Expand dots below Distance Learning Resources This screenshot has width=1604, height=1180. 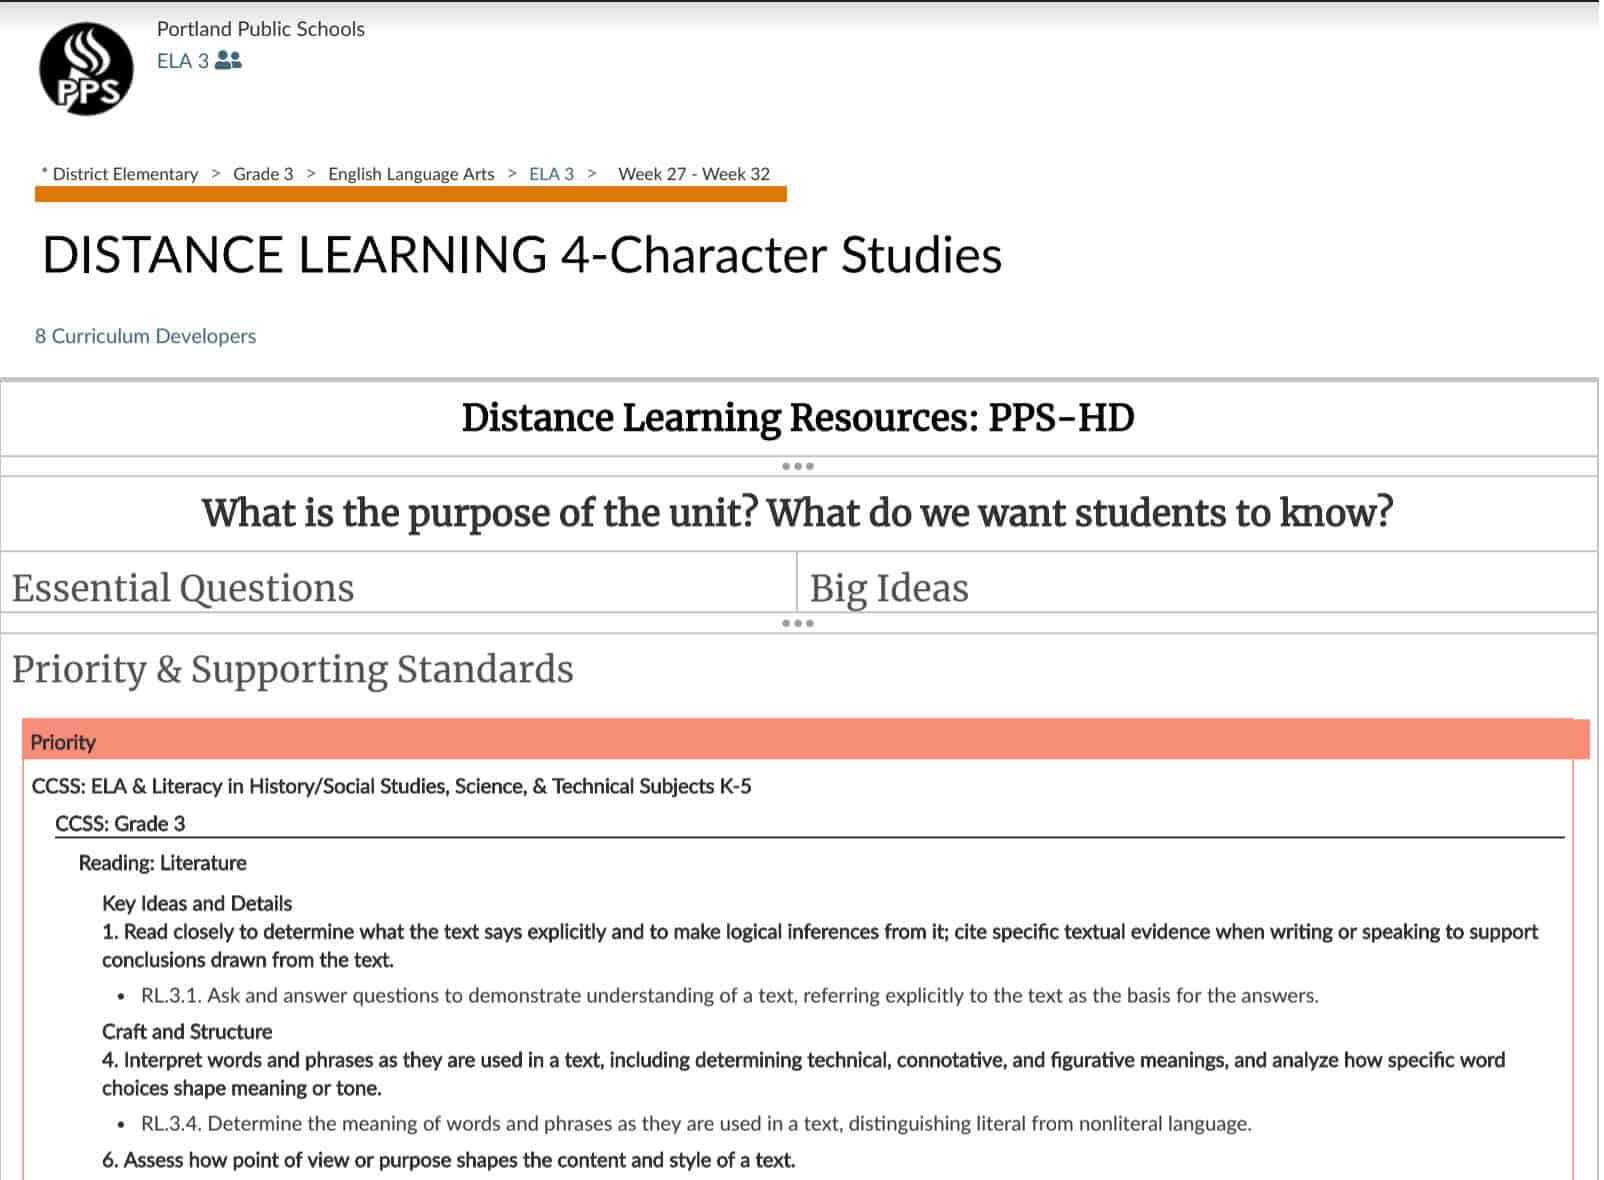point(797,466)
